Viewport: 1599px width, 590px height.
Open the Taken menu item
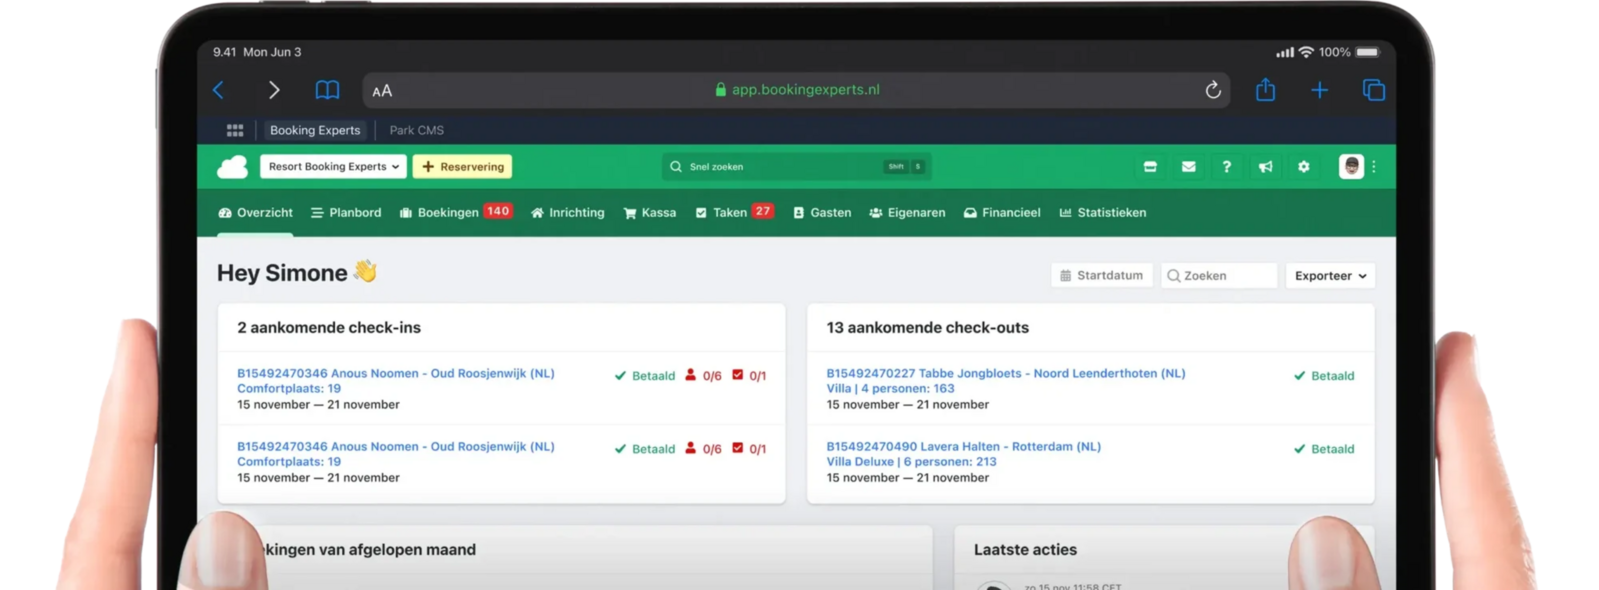coord(721,213)
